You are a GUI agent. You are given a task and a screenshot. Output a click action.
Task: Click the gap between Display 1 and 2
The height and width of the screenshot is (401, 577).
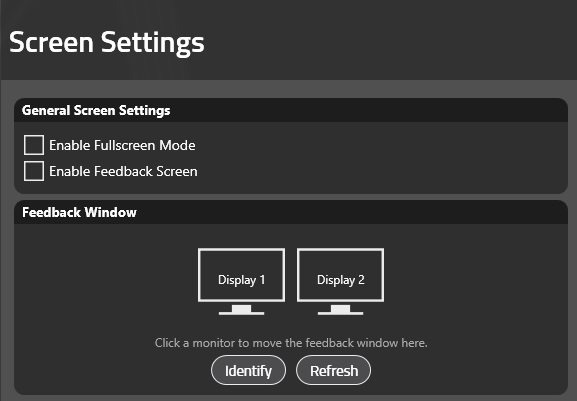click(x=291, y=276)
